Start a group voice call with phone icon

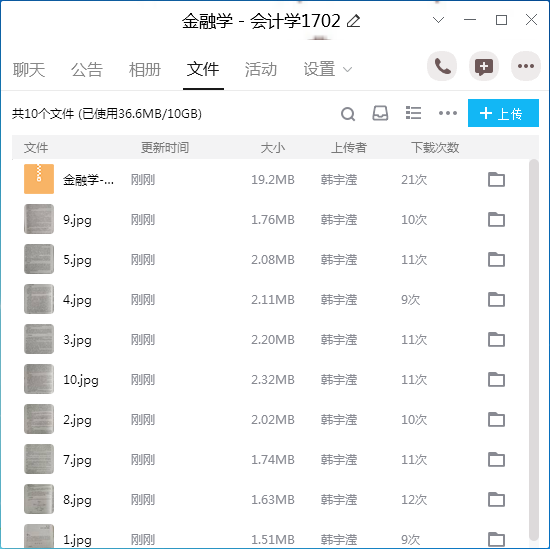(x=442, y=66)
